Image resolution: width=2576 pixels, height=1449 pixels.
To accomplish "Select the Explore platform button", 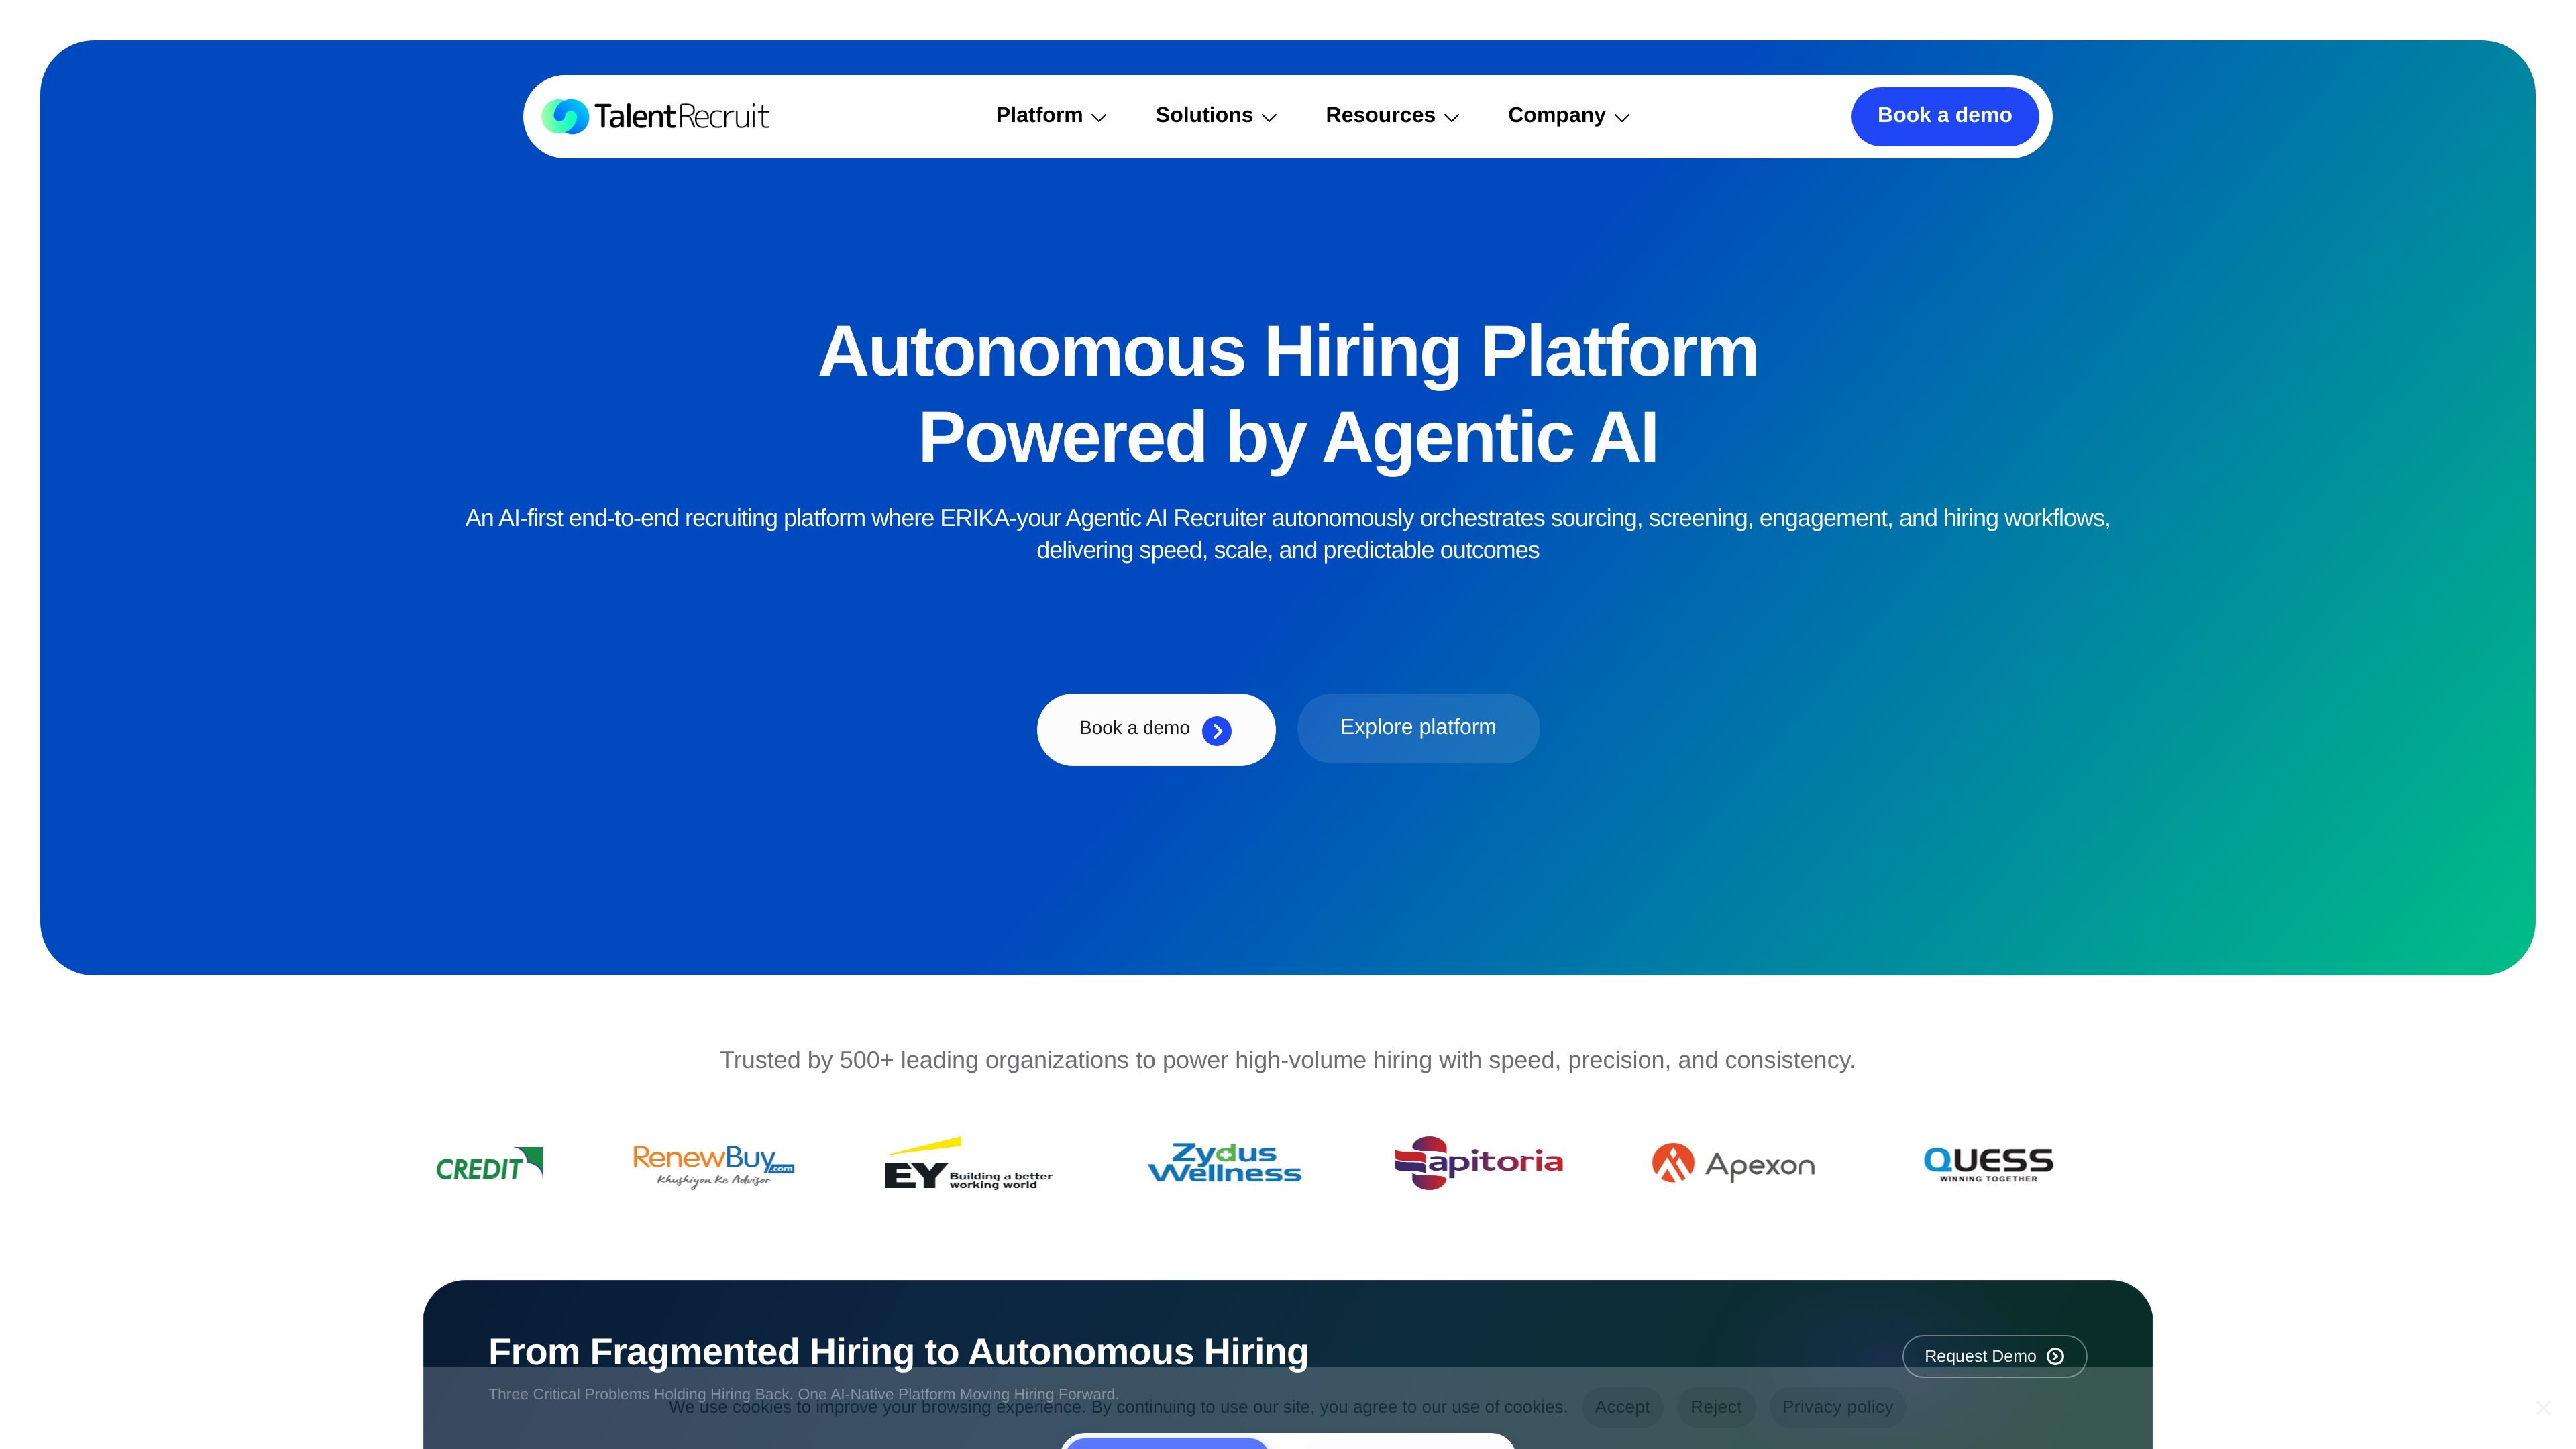I will coord(1418,728).
